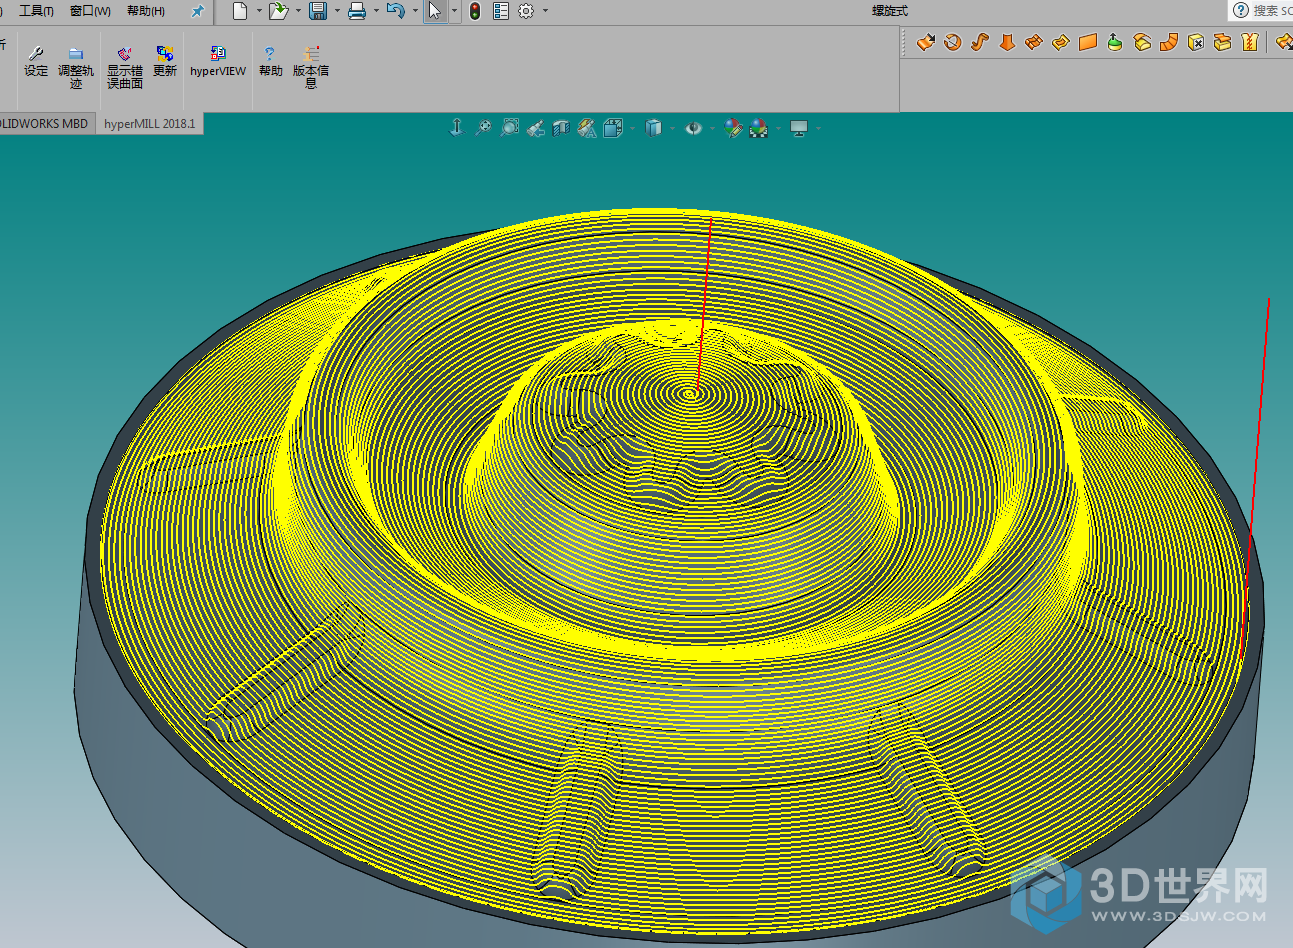Switch to the hyperMILL 2018.1 tab
The width and height of the screenshot is (1293, 948).
click(x=150, y=124)
